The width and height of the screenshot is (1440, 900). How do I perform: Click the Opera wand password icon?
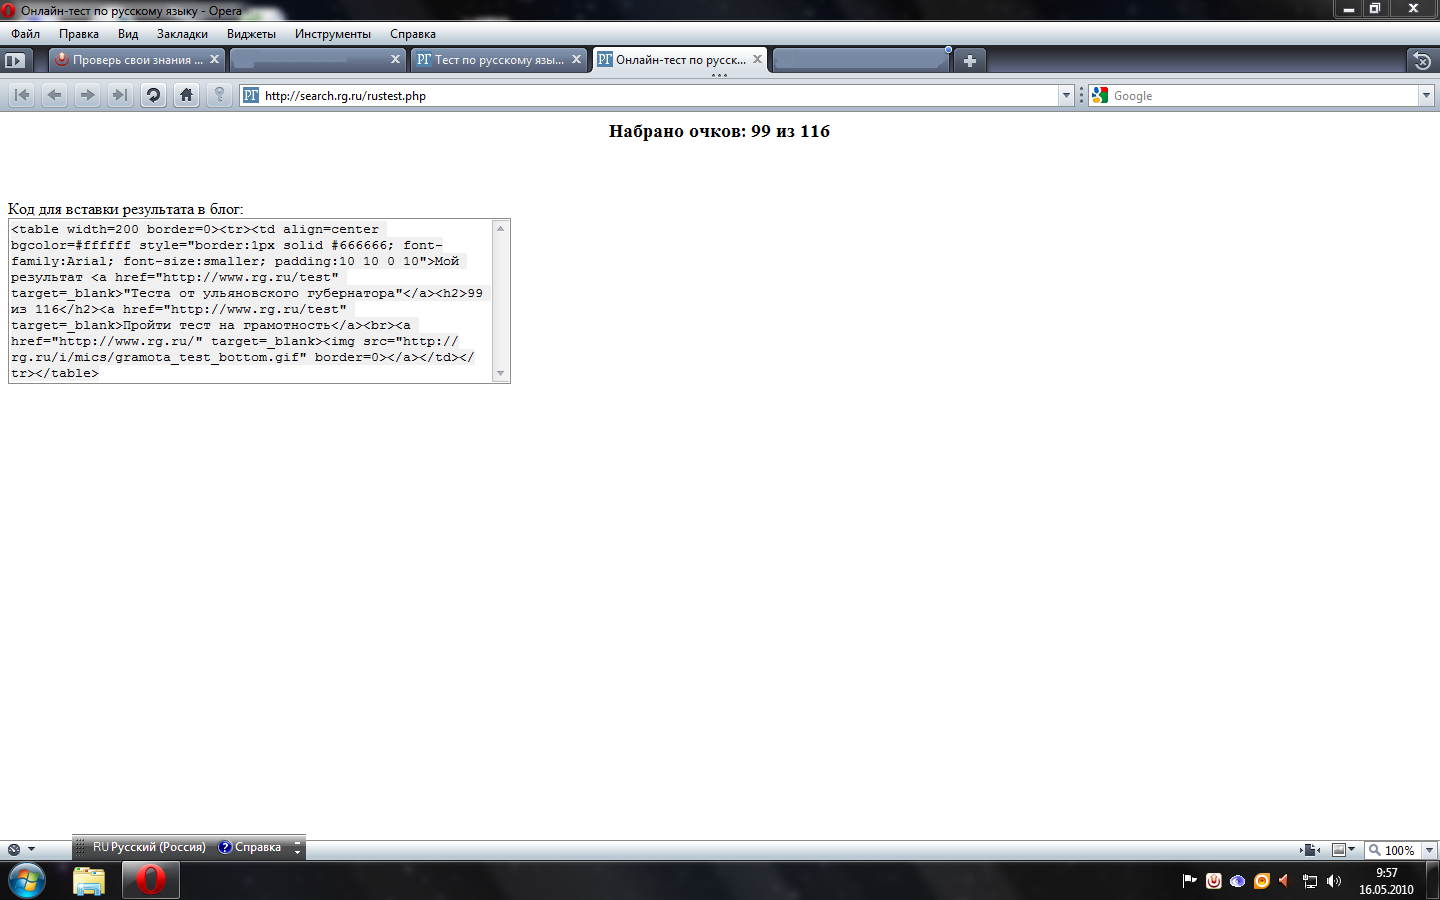(x=219, y=95)
